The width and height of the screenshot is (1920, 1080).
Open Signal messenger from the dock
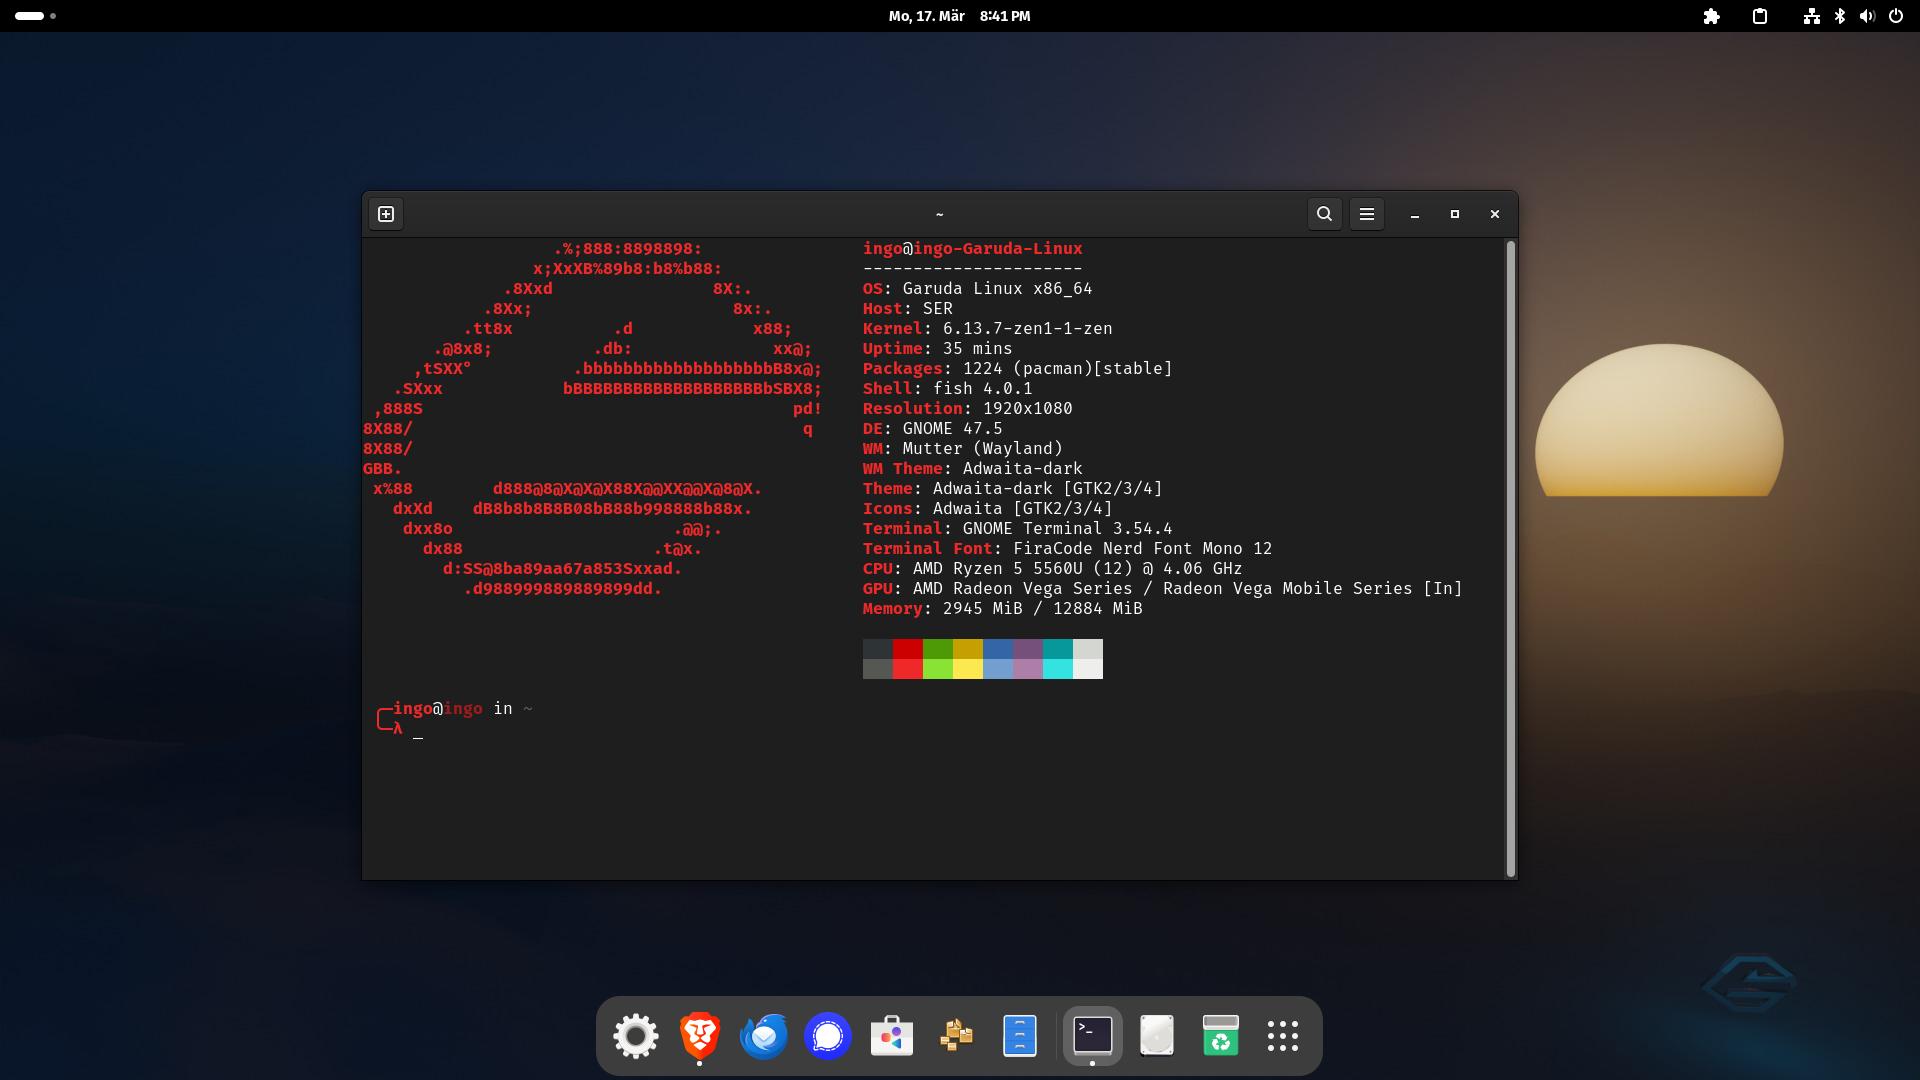click(x=828, y=1035)
